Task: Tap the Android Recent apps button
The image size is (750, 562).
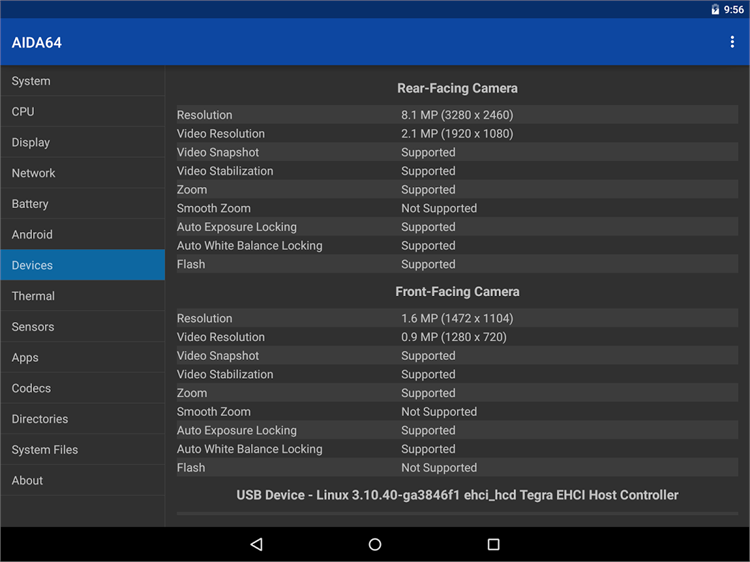Action: coord(493,544)
